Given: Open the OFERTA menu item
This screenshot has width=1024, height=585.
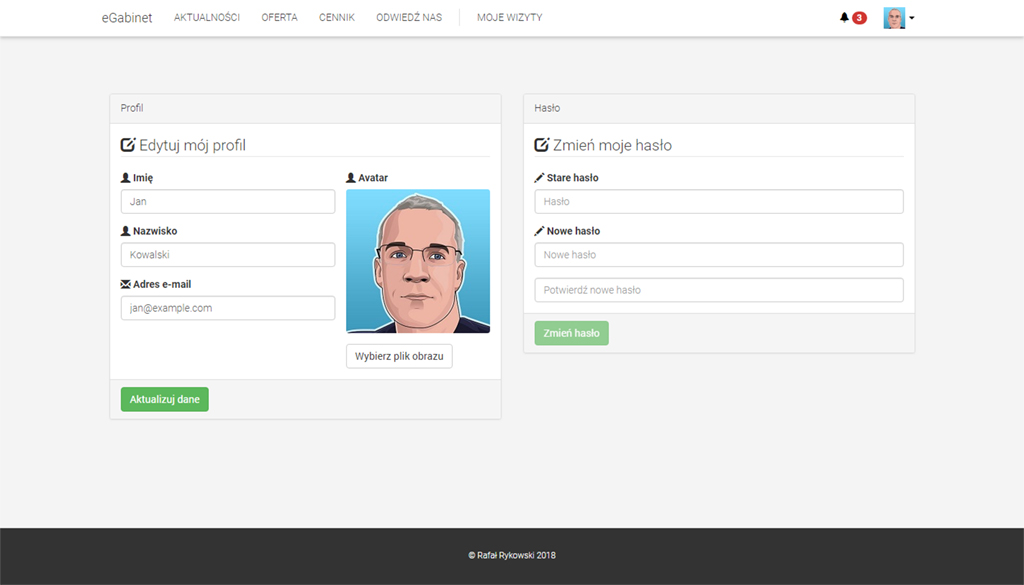Looking at the screenshot, I should point(280,18).
